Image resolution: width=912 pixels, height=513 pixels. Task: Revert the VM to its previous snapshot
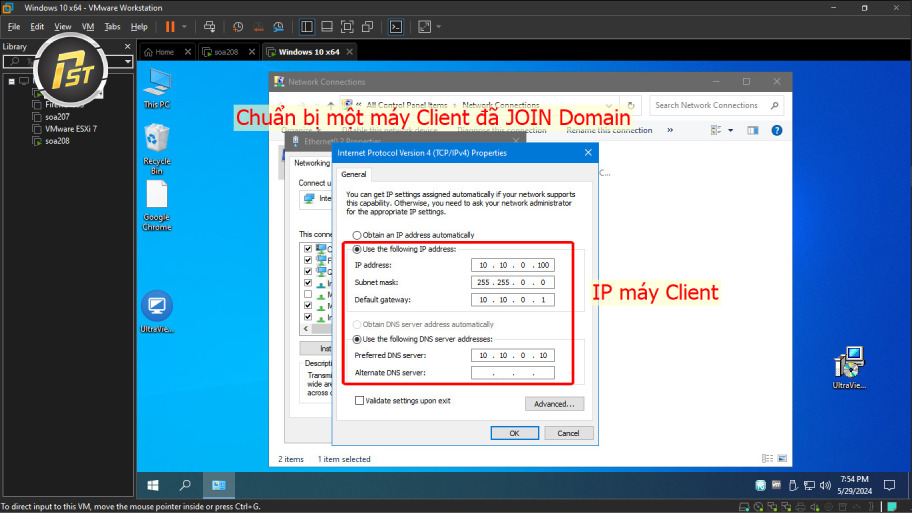258,27
